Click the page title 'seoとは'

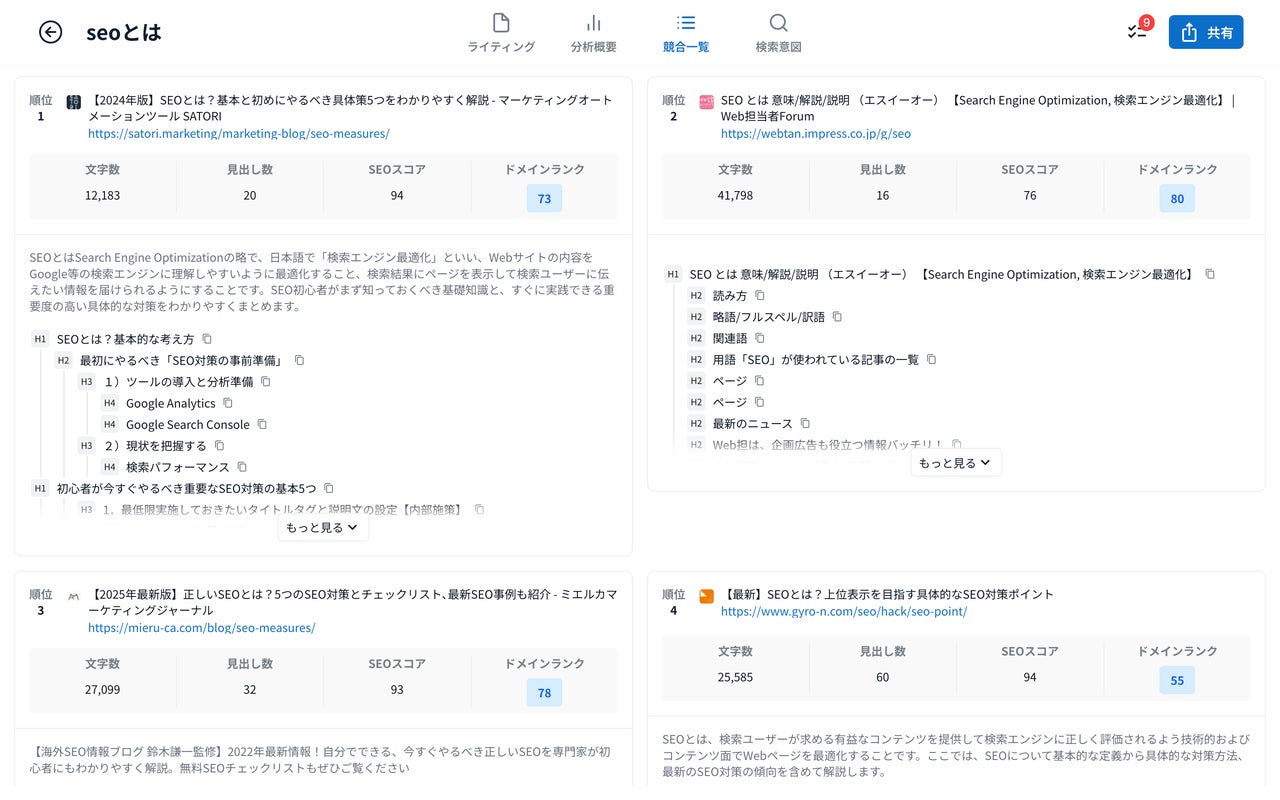click(x=124, y=32)
